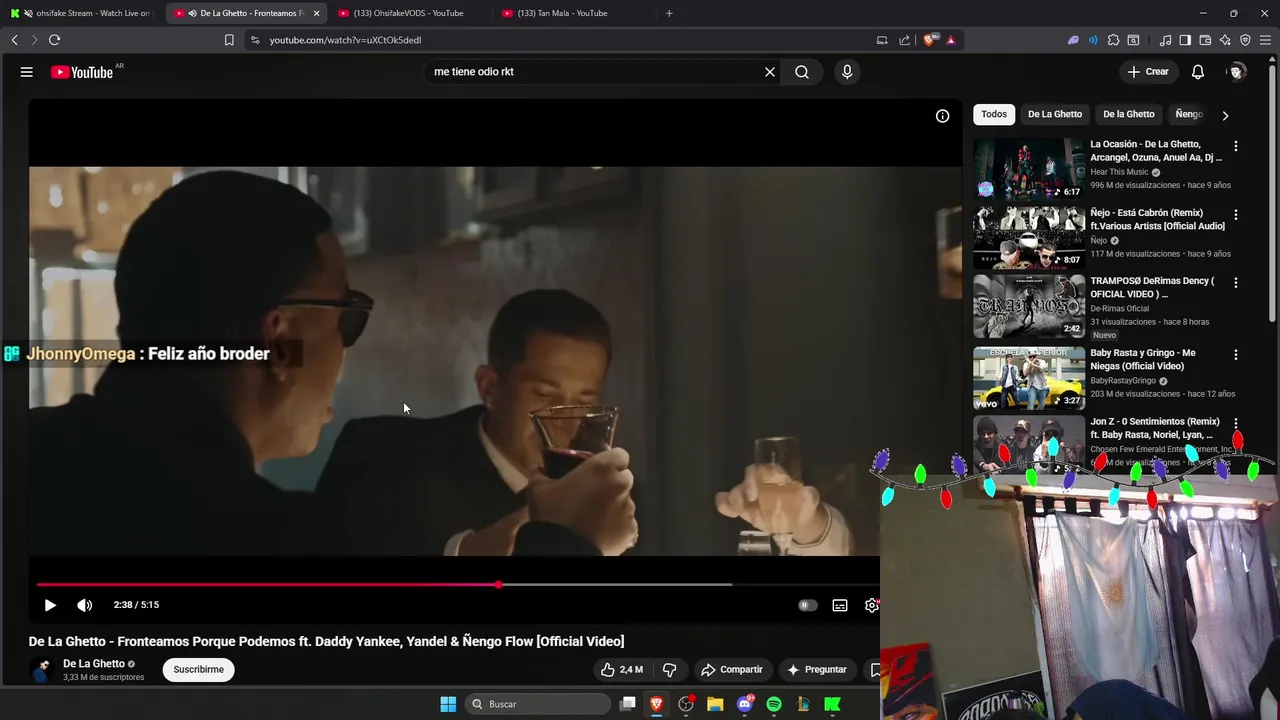Share the video via Compartir
The image size is (1280, 720).
tap(732, 670)
